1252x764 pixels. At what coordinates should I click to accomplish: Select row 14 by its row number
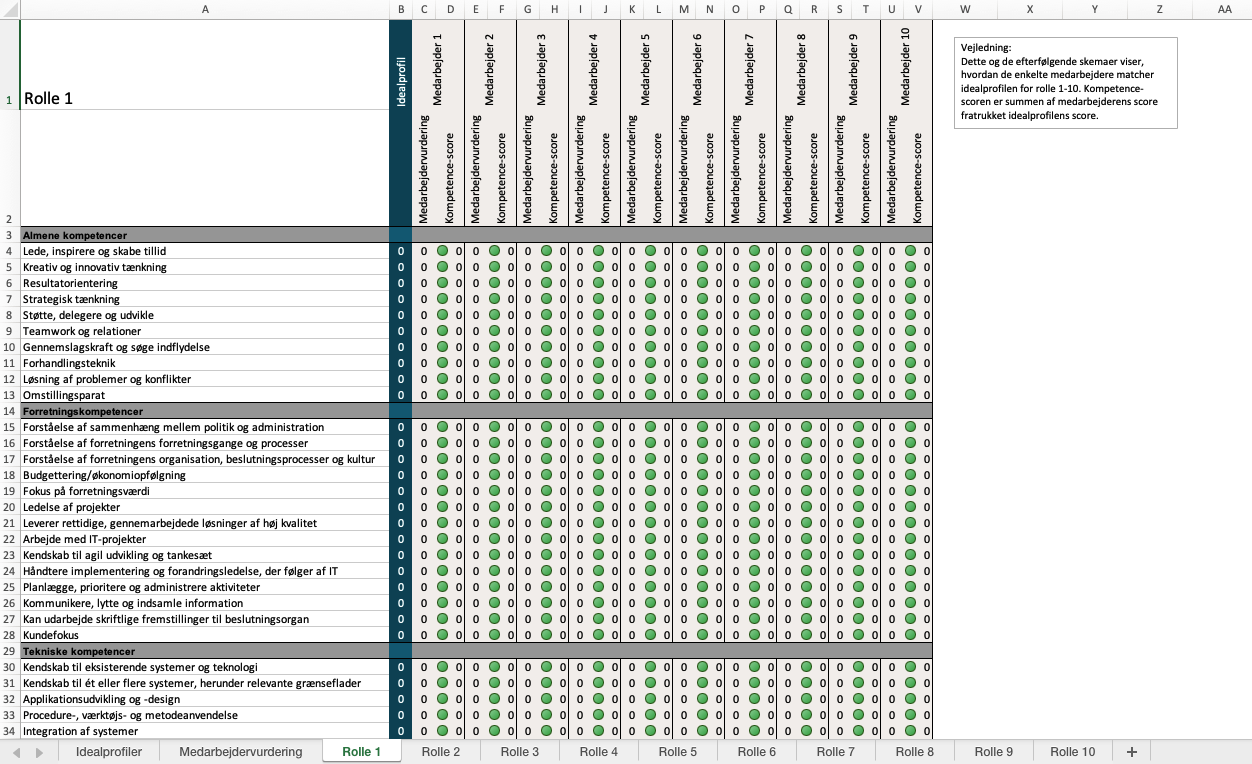pos(9,411)
